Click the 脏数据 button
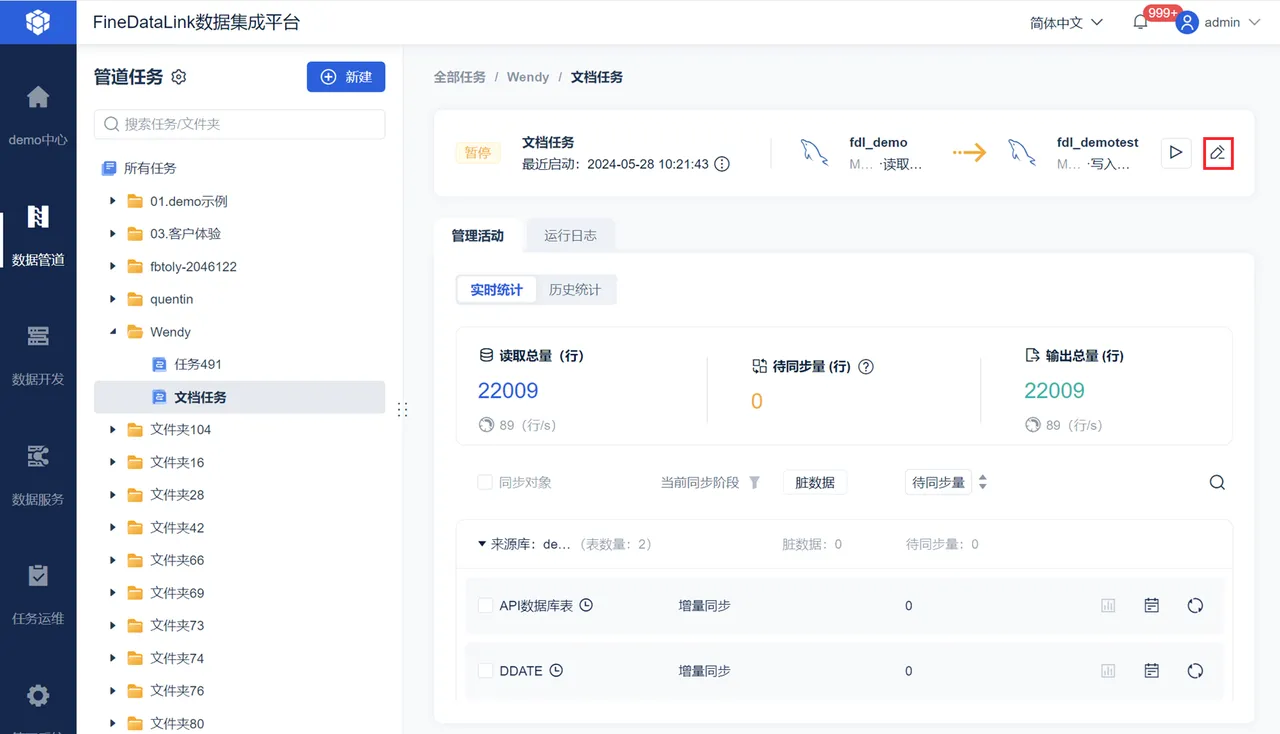Image resolution: width=1280 pixels, height=734 pixels. point(815,482)
